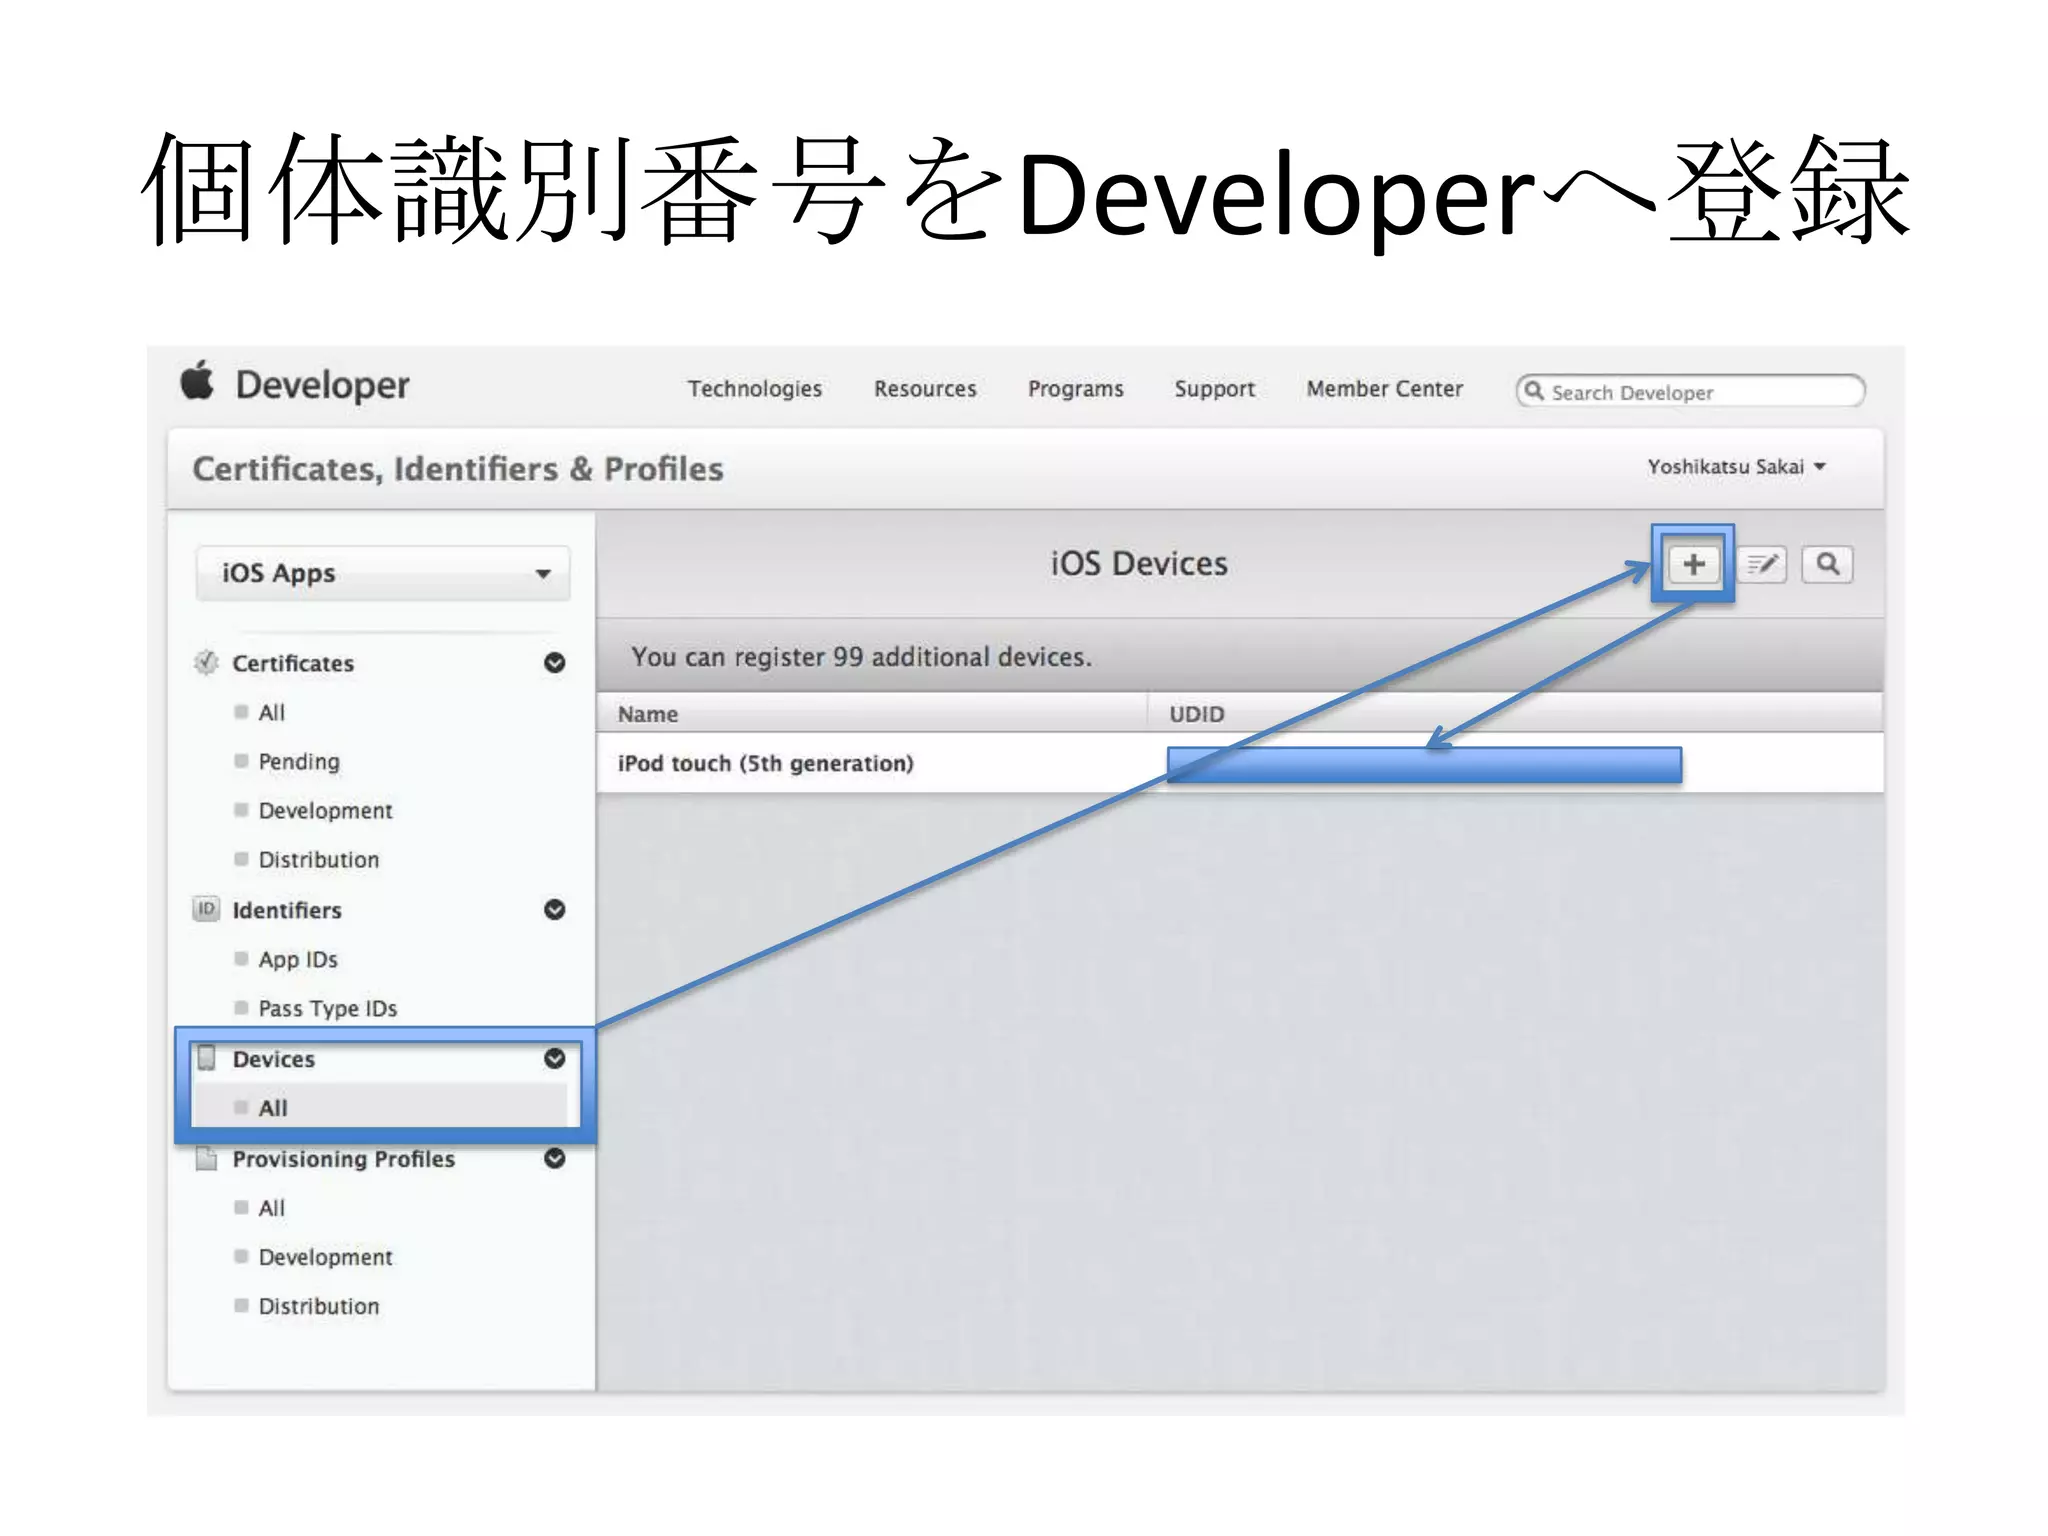The width and height of the screenshot is (2048, 1536).
Task: Click the Developer title text
Action: pos(322,385)
